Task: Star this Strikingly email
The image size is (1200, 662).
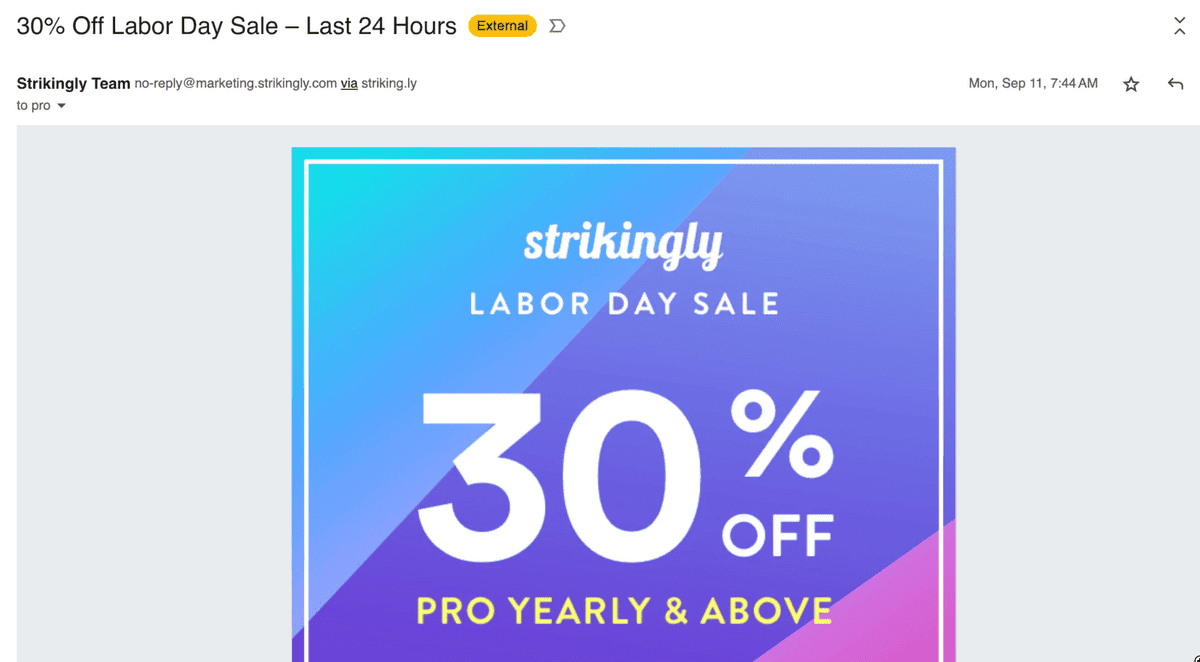Action: coord(1131,84)
